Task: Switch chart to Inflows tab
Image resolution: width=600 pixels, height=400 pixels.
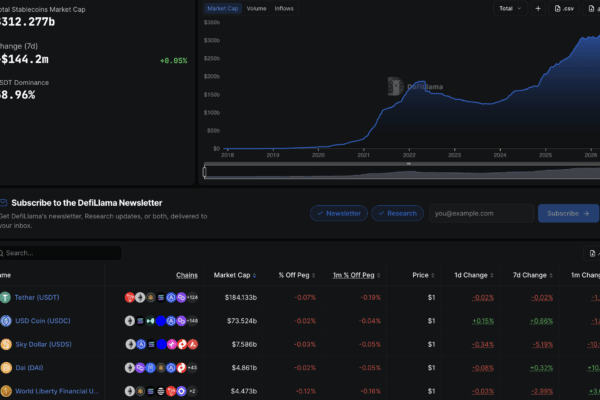Action: point(284,8)
